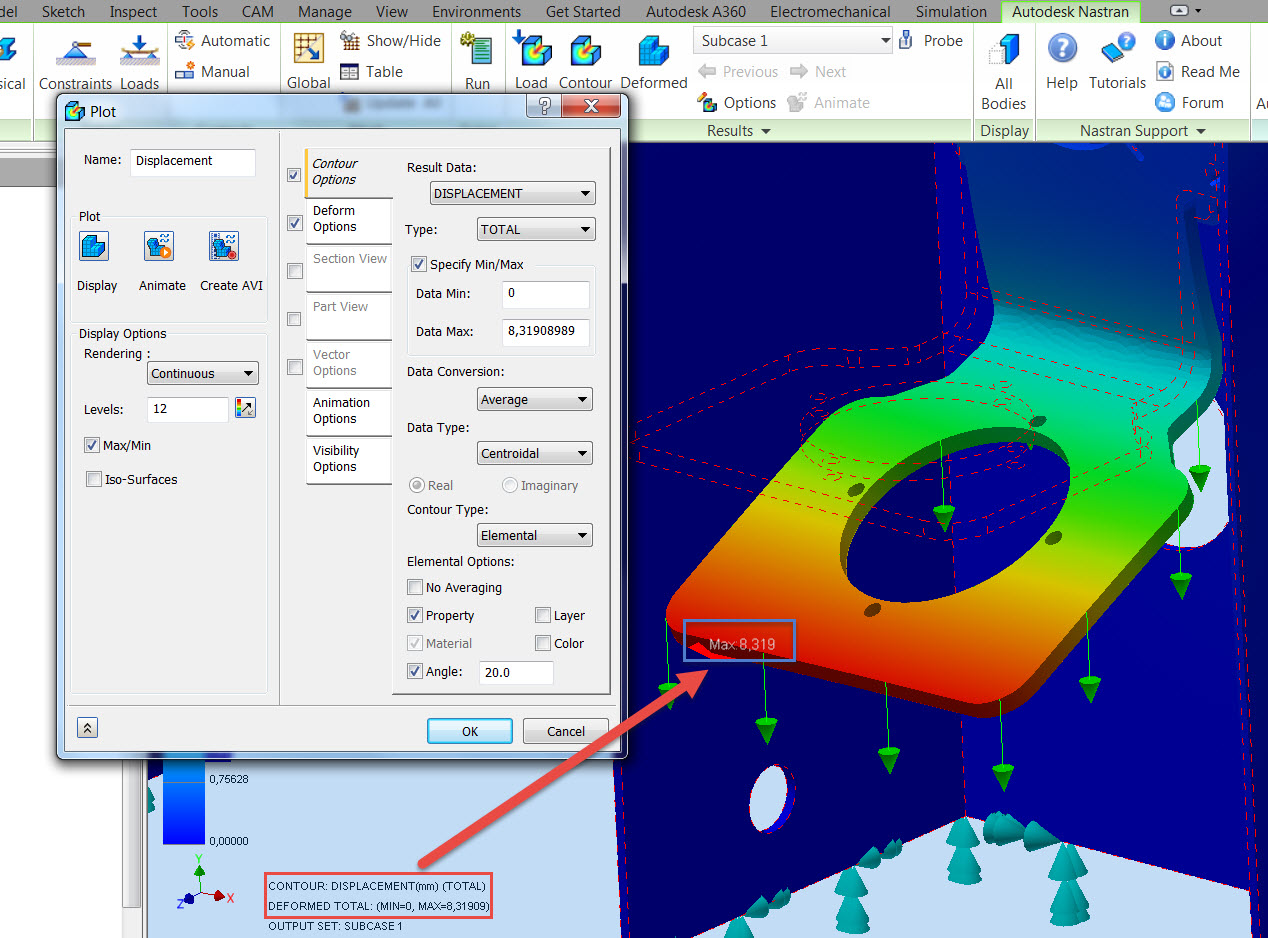Toggle the Max/Min display option
Screen dimensions: 1268x938
[x=91, y=445]
